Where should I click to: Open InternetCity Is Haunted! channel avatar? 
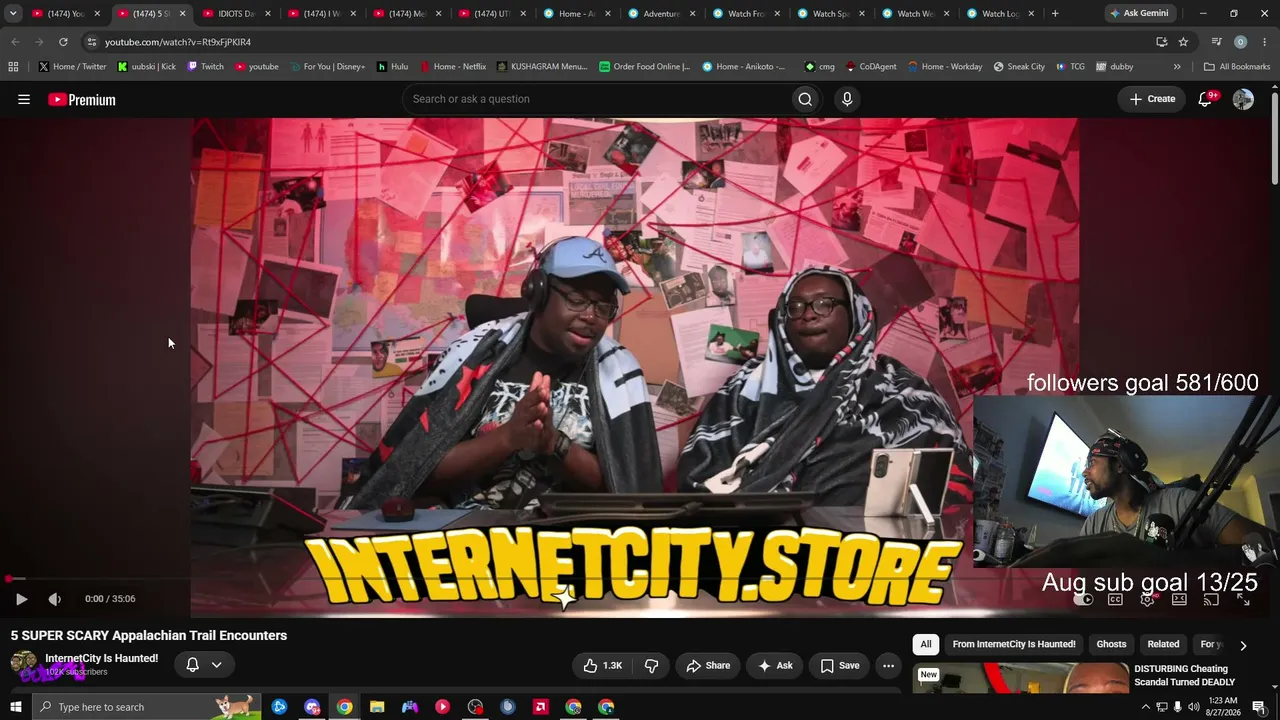[x=24, y=663]
